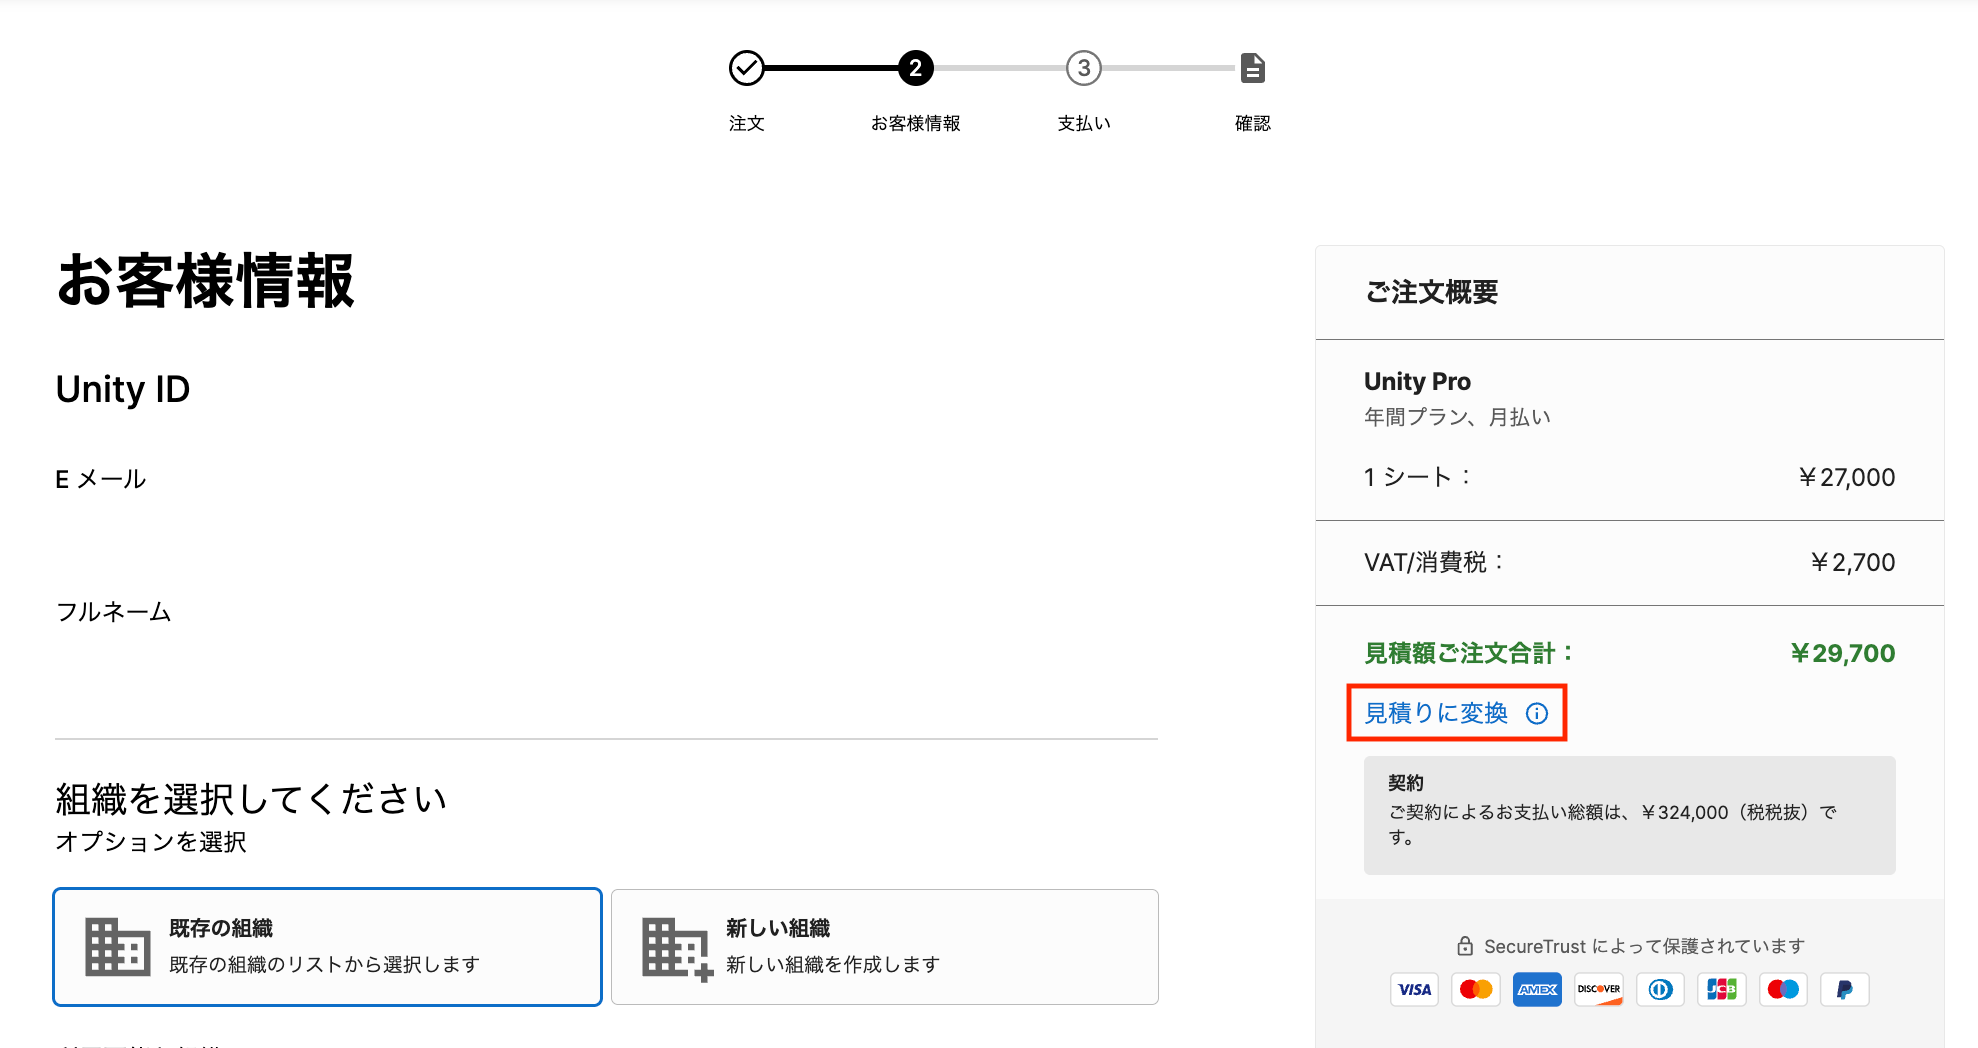The width and height of the screenshot is (1978, 1048).
Task: Click the step 3 circle for 支払い
Action: (1084, 68)
